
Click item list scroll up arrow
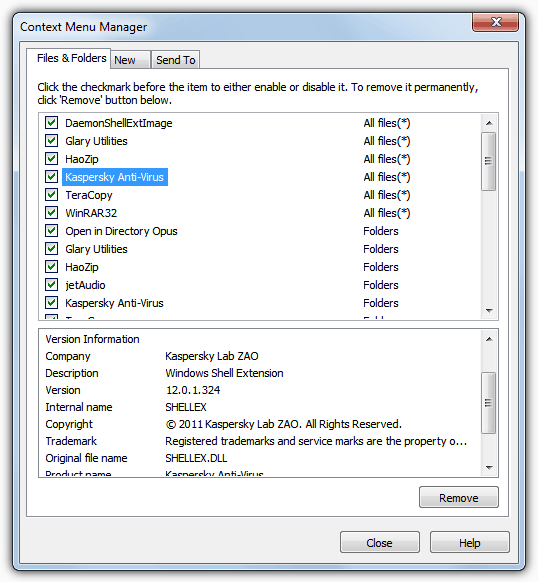point(489,123)
